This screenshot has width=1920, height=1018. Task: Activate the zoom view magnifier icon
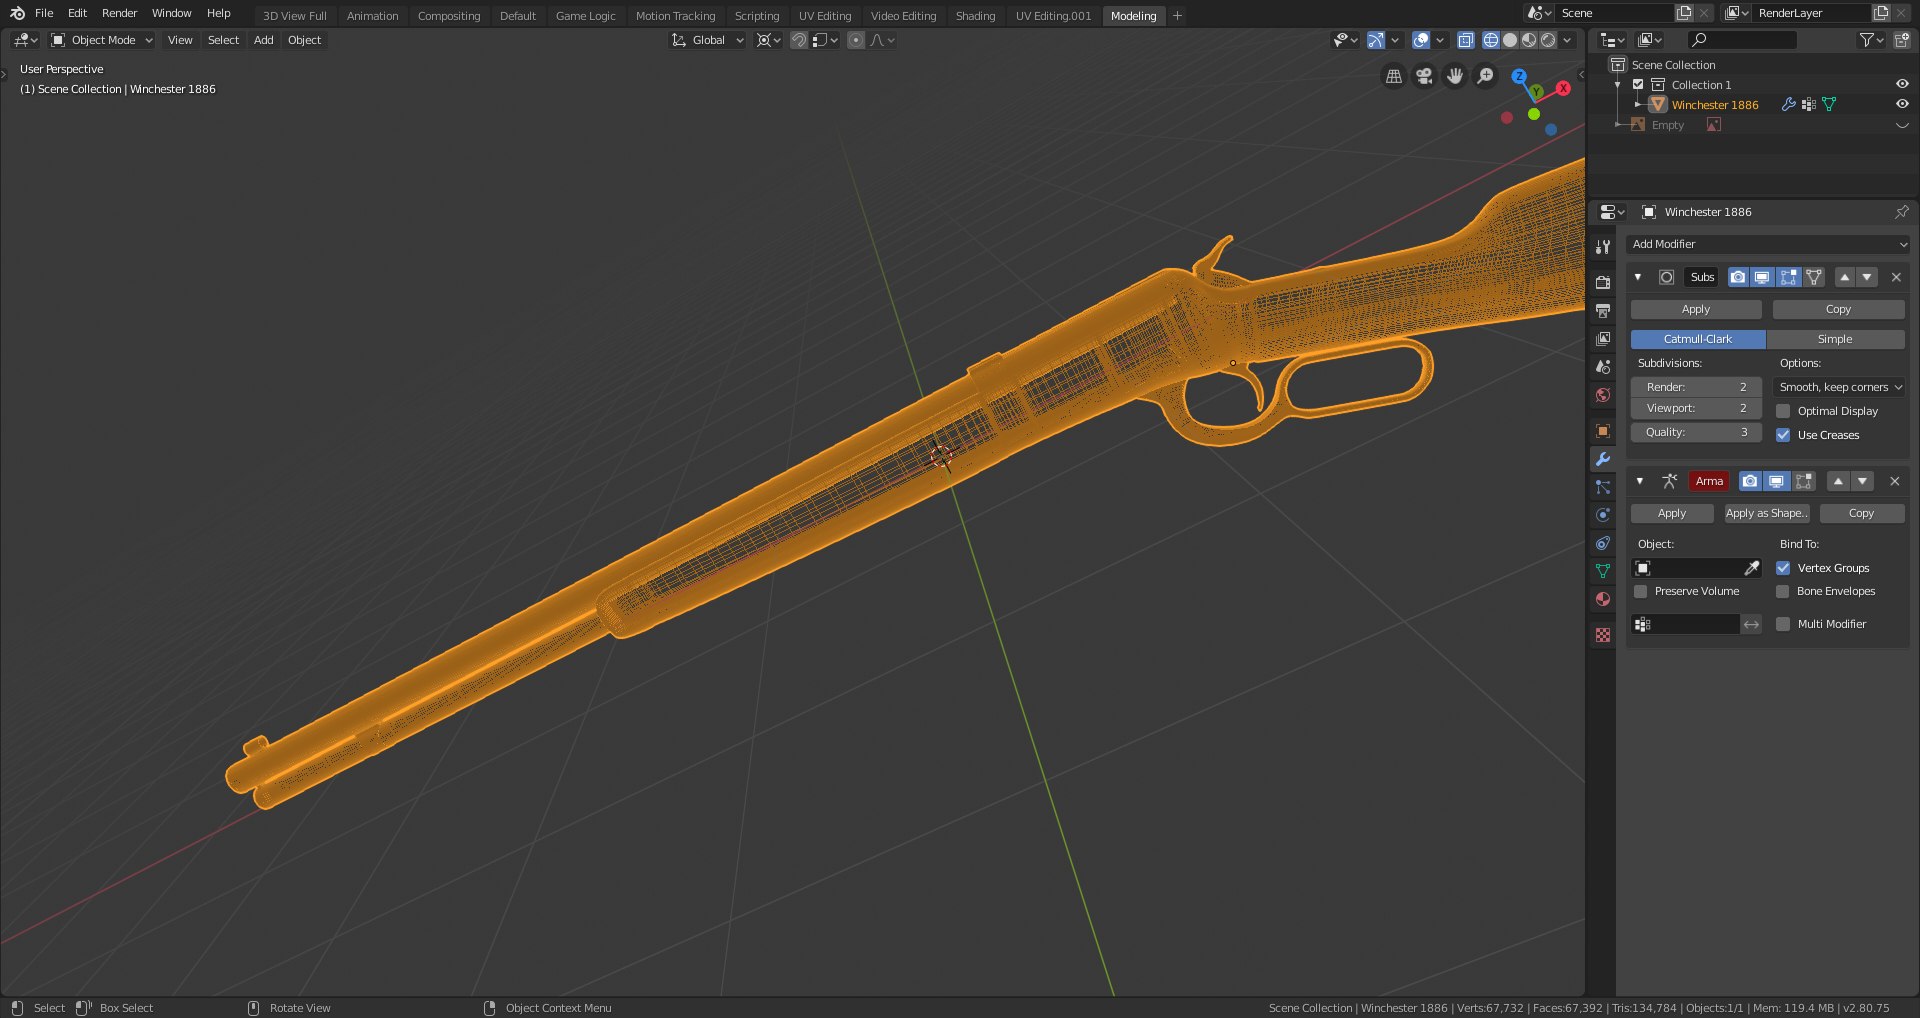(1486, 76)
